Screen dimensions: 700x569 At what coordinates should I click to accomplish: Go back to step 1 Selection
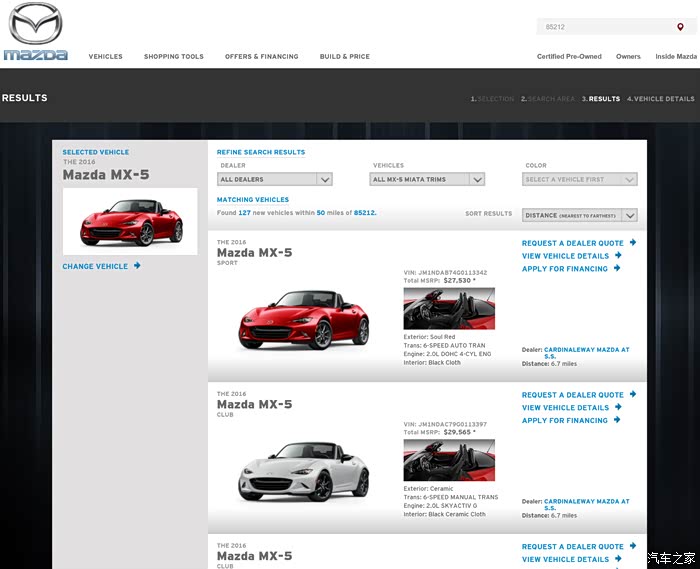493,99
